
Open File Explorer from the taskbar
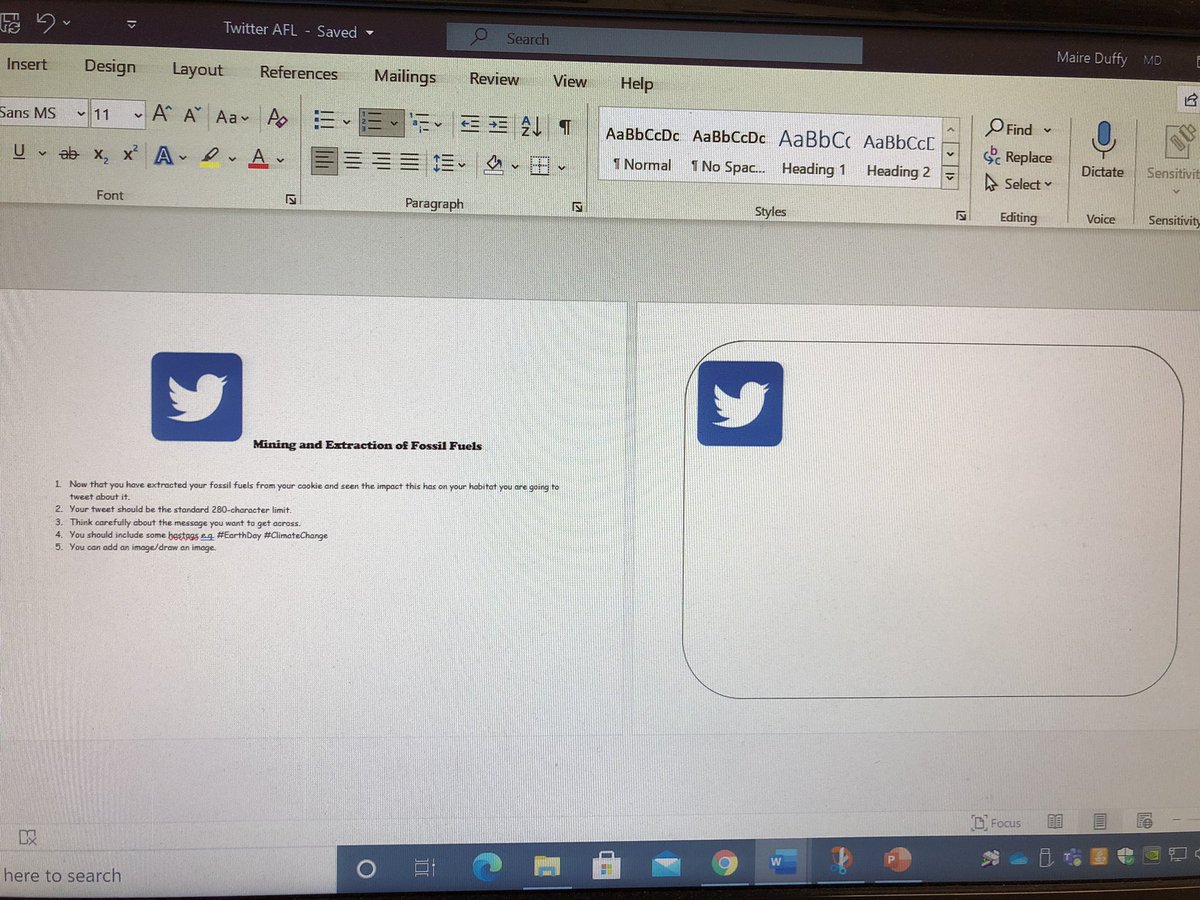click(x=547, y=865)
